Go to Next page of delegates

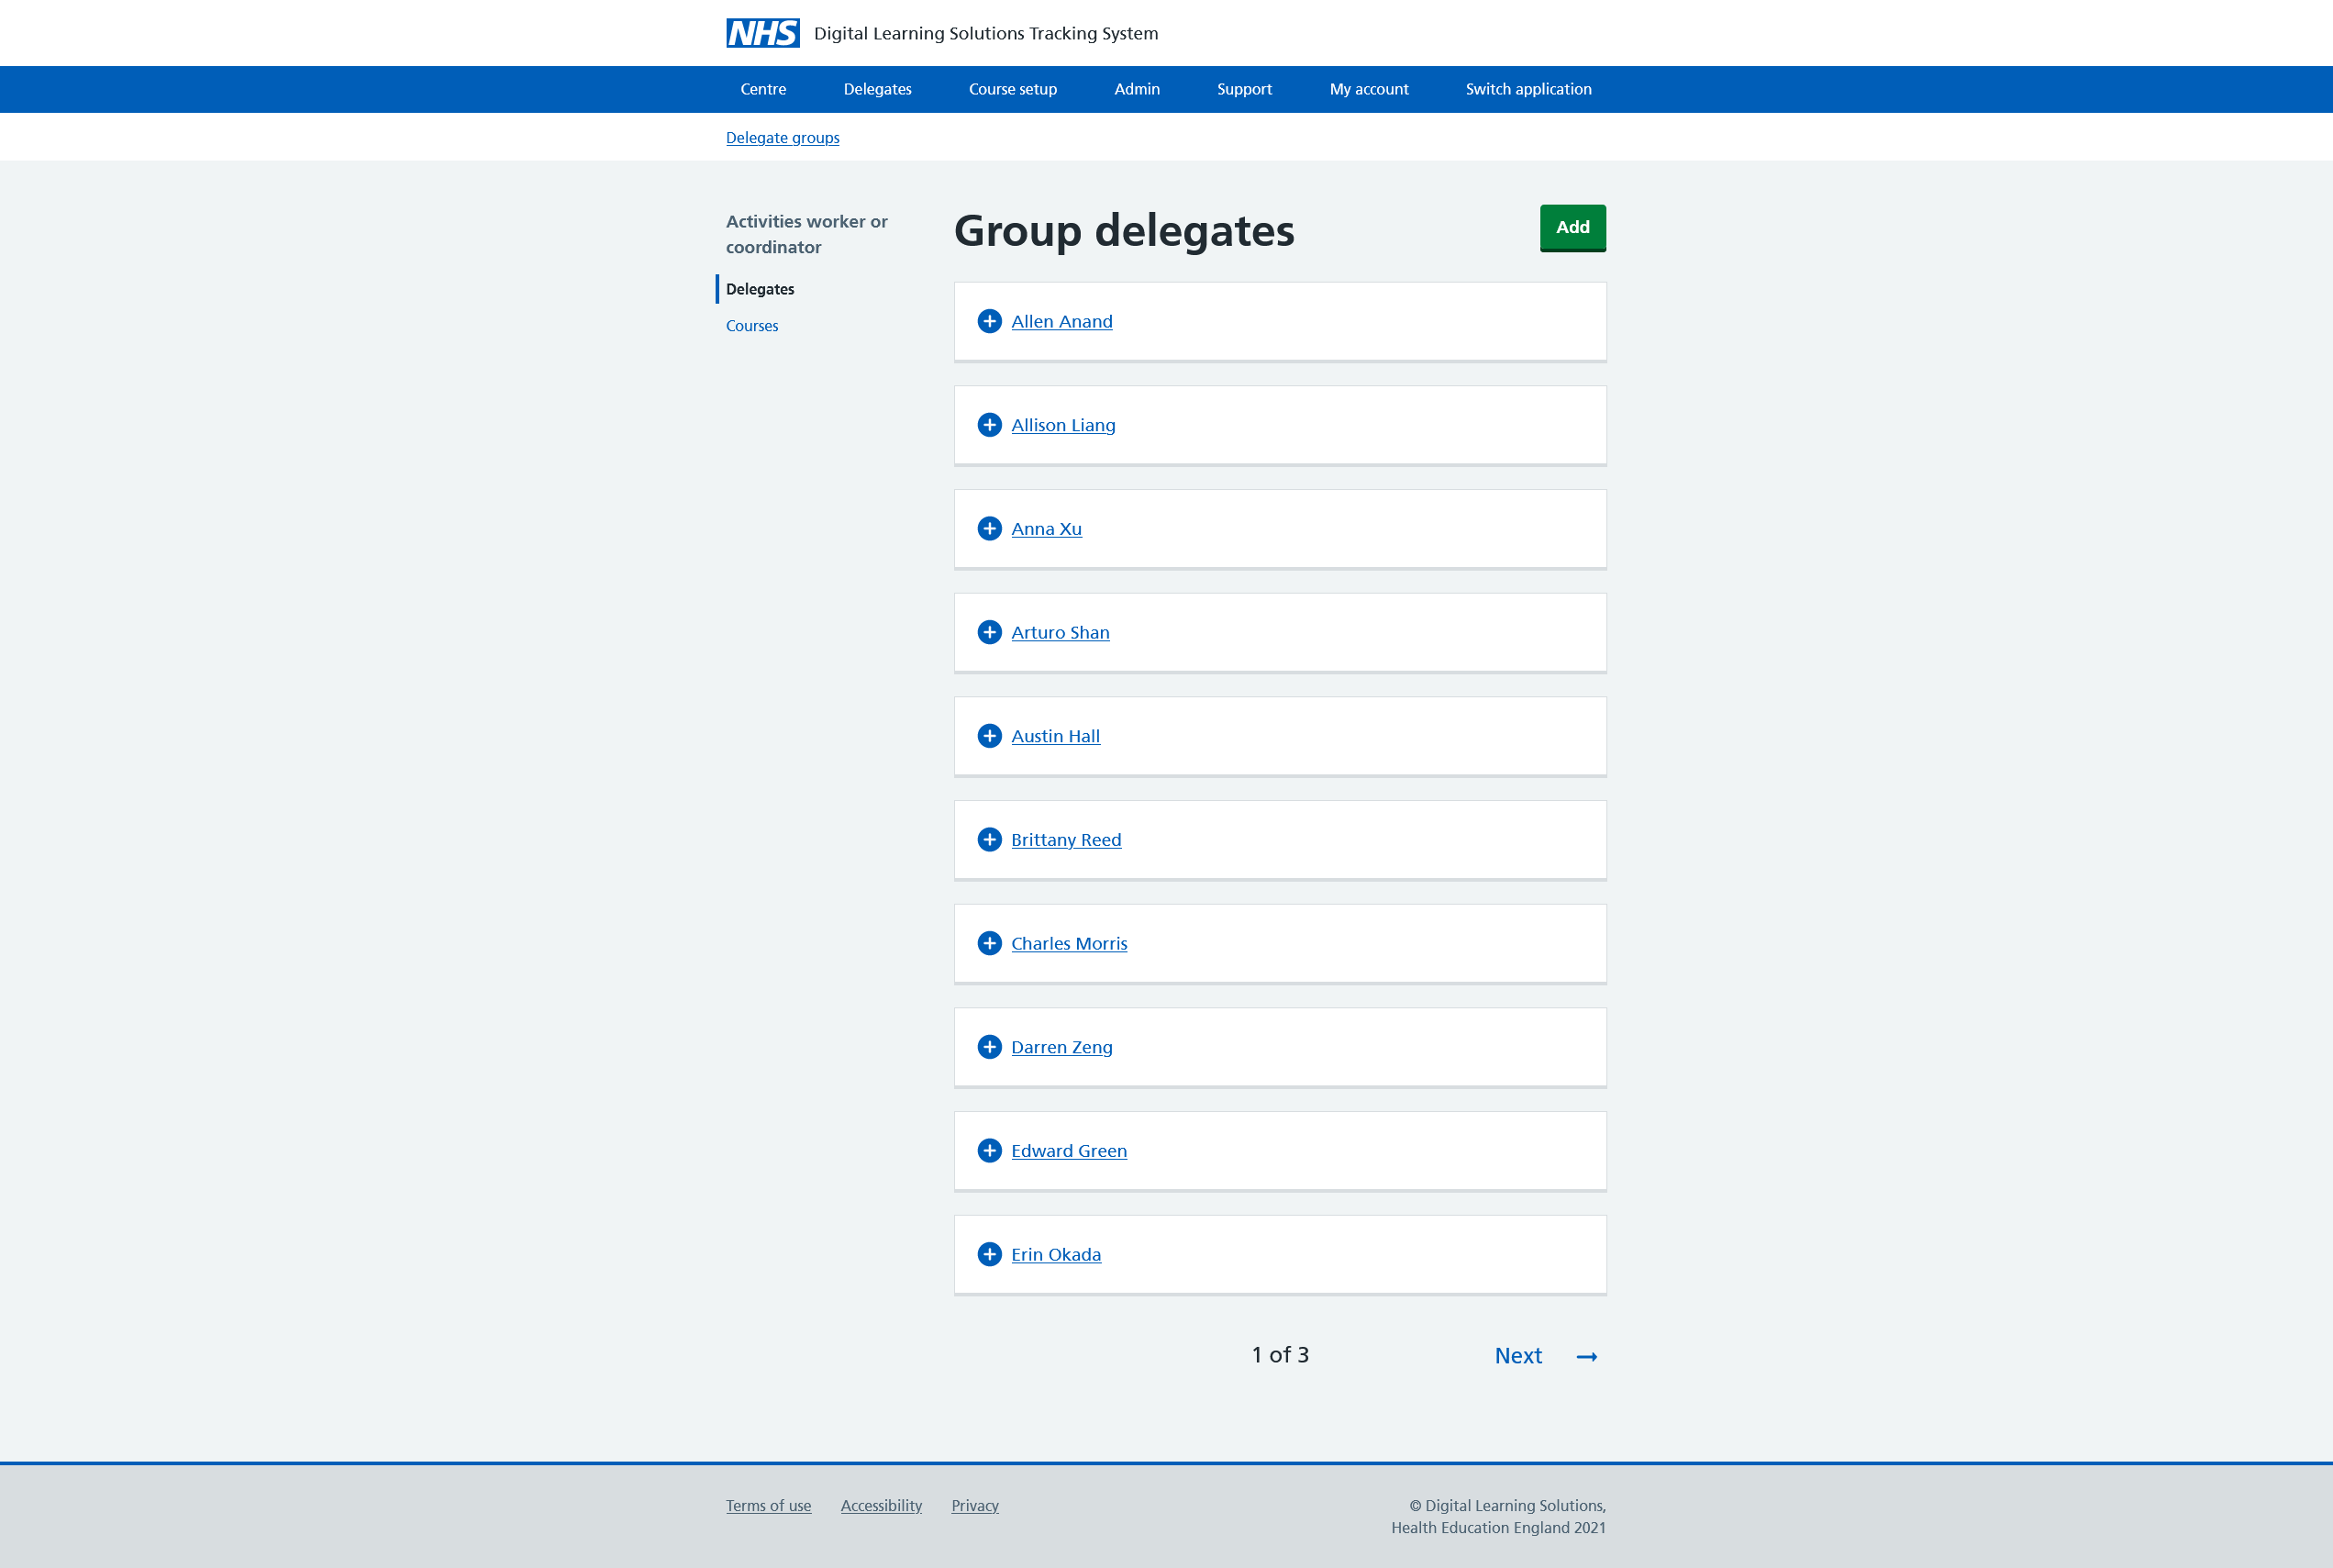pyautogui.click(x=1518, y=1356)
